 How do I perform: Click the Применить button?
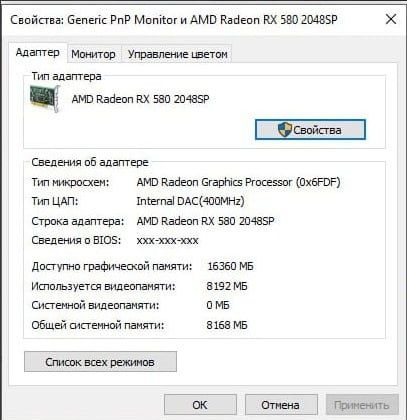point(362,405)
